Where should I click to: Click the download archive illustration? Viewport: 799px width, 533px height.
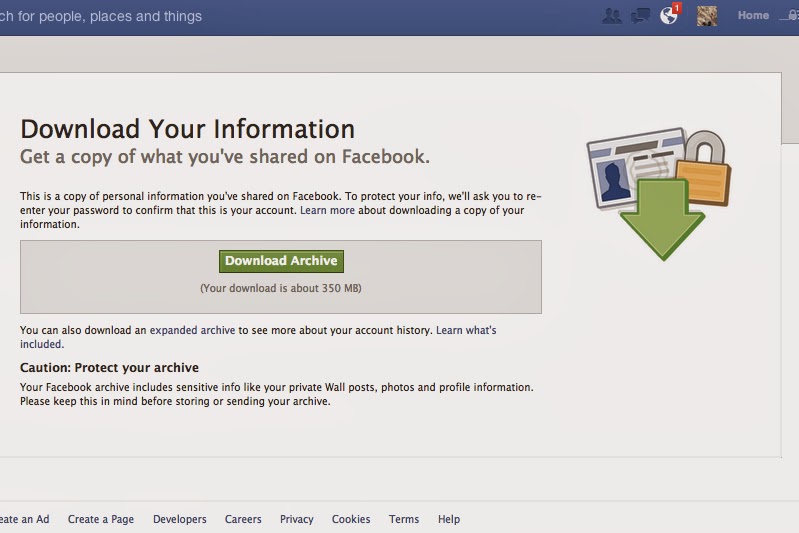pos(659,194)
